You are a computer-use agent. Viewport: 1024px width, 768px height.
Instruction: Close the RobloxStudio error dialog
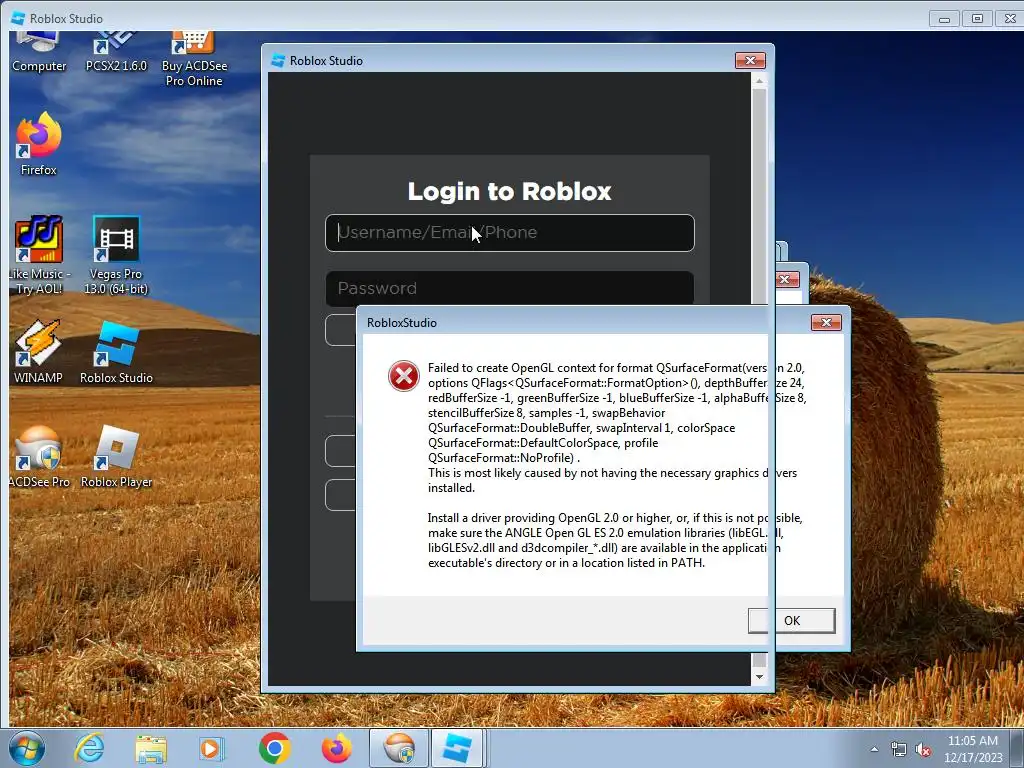(826, 323)
